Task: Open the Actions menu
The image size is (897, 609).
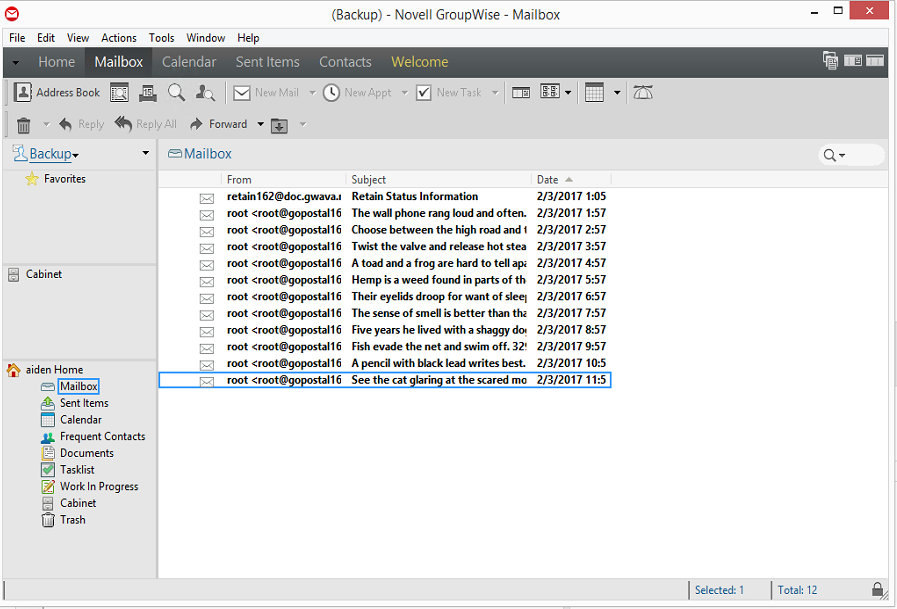Action: tap(119, 38)
